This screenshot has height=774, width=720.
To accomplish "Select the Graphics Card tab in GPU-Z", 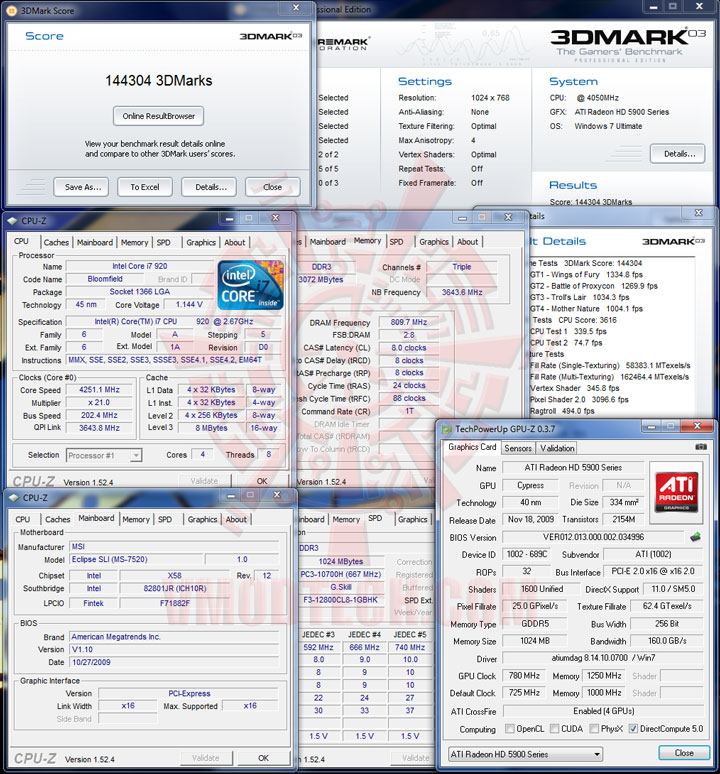I will click(472, 447).
